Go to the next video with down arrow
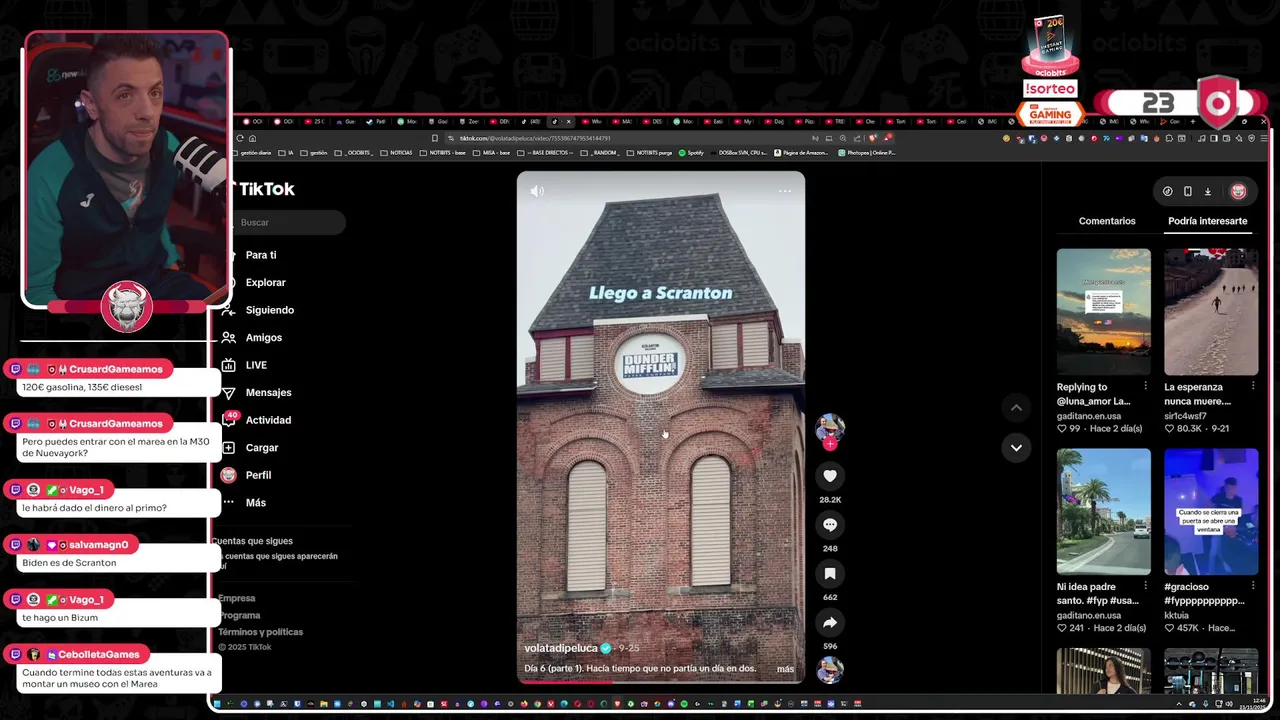Screen dimensions: 1280x720 (x=1016, y=448)
